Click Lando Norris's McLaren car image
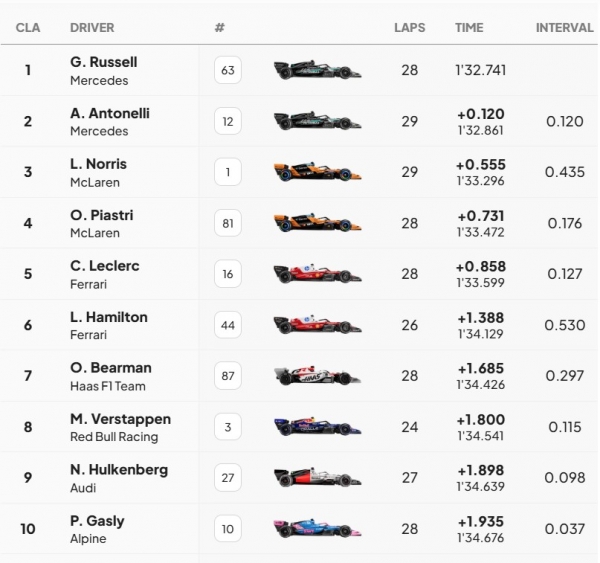The height and width of the screenshot is (563, 600). 317,172
